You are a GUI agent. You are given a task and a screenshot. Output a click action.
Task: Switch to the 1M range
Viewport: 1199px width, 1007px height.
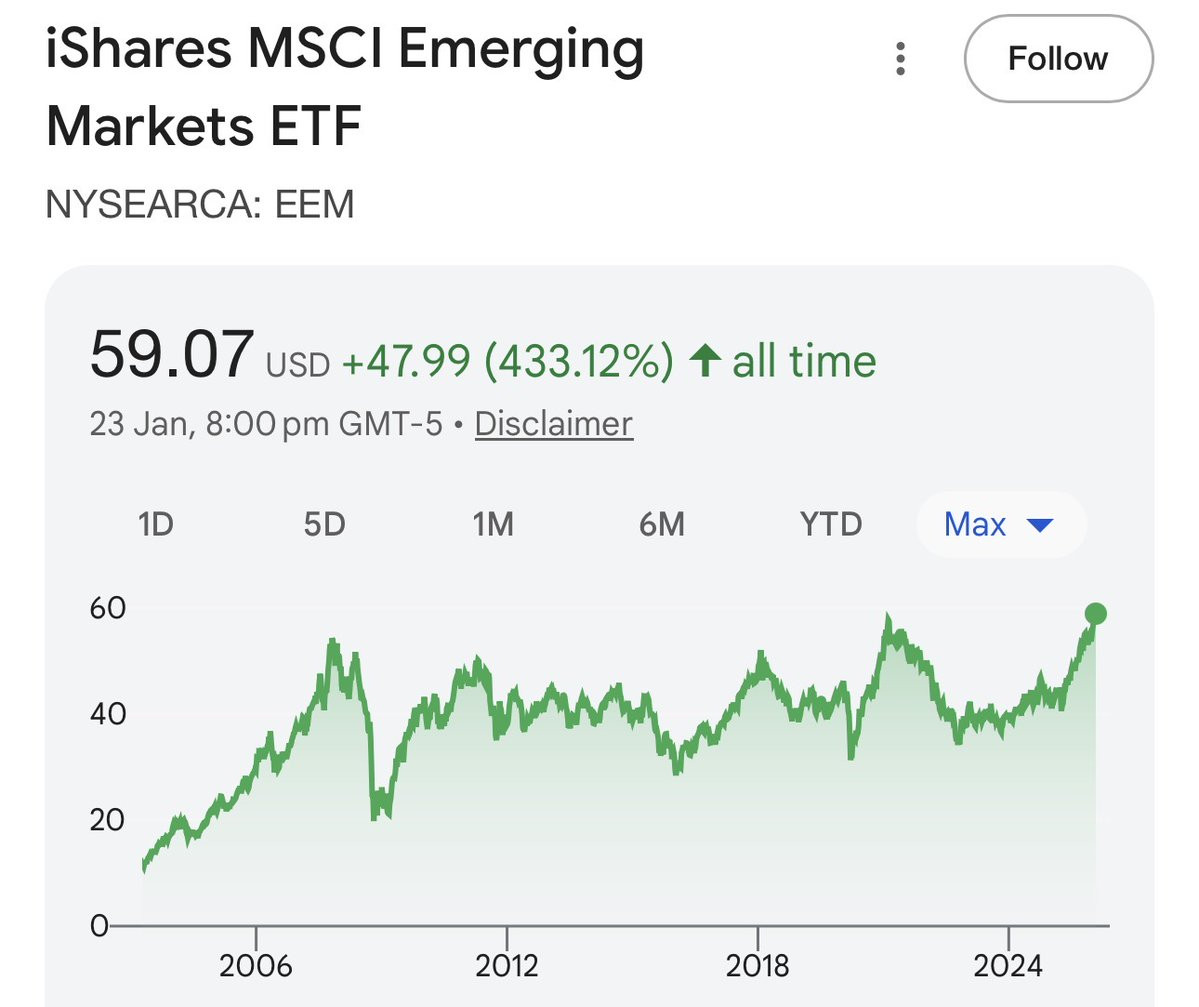coord(492,525)
